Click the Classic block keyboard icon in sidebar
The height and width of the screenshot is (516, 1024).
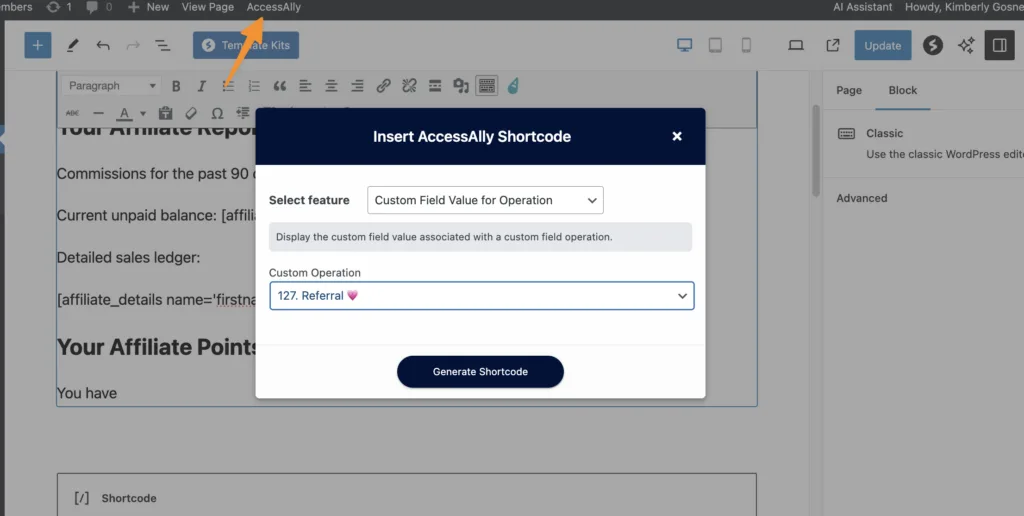(x=846, y=133)
